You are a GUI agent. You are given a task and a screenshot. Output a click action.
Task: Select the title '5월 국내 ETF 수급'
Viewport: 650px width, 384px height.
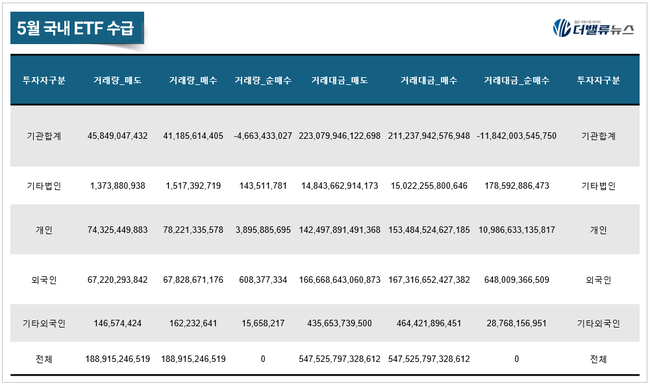[76, 28]
